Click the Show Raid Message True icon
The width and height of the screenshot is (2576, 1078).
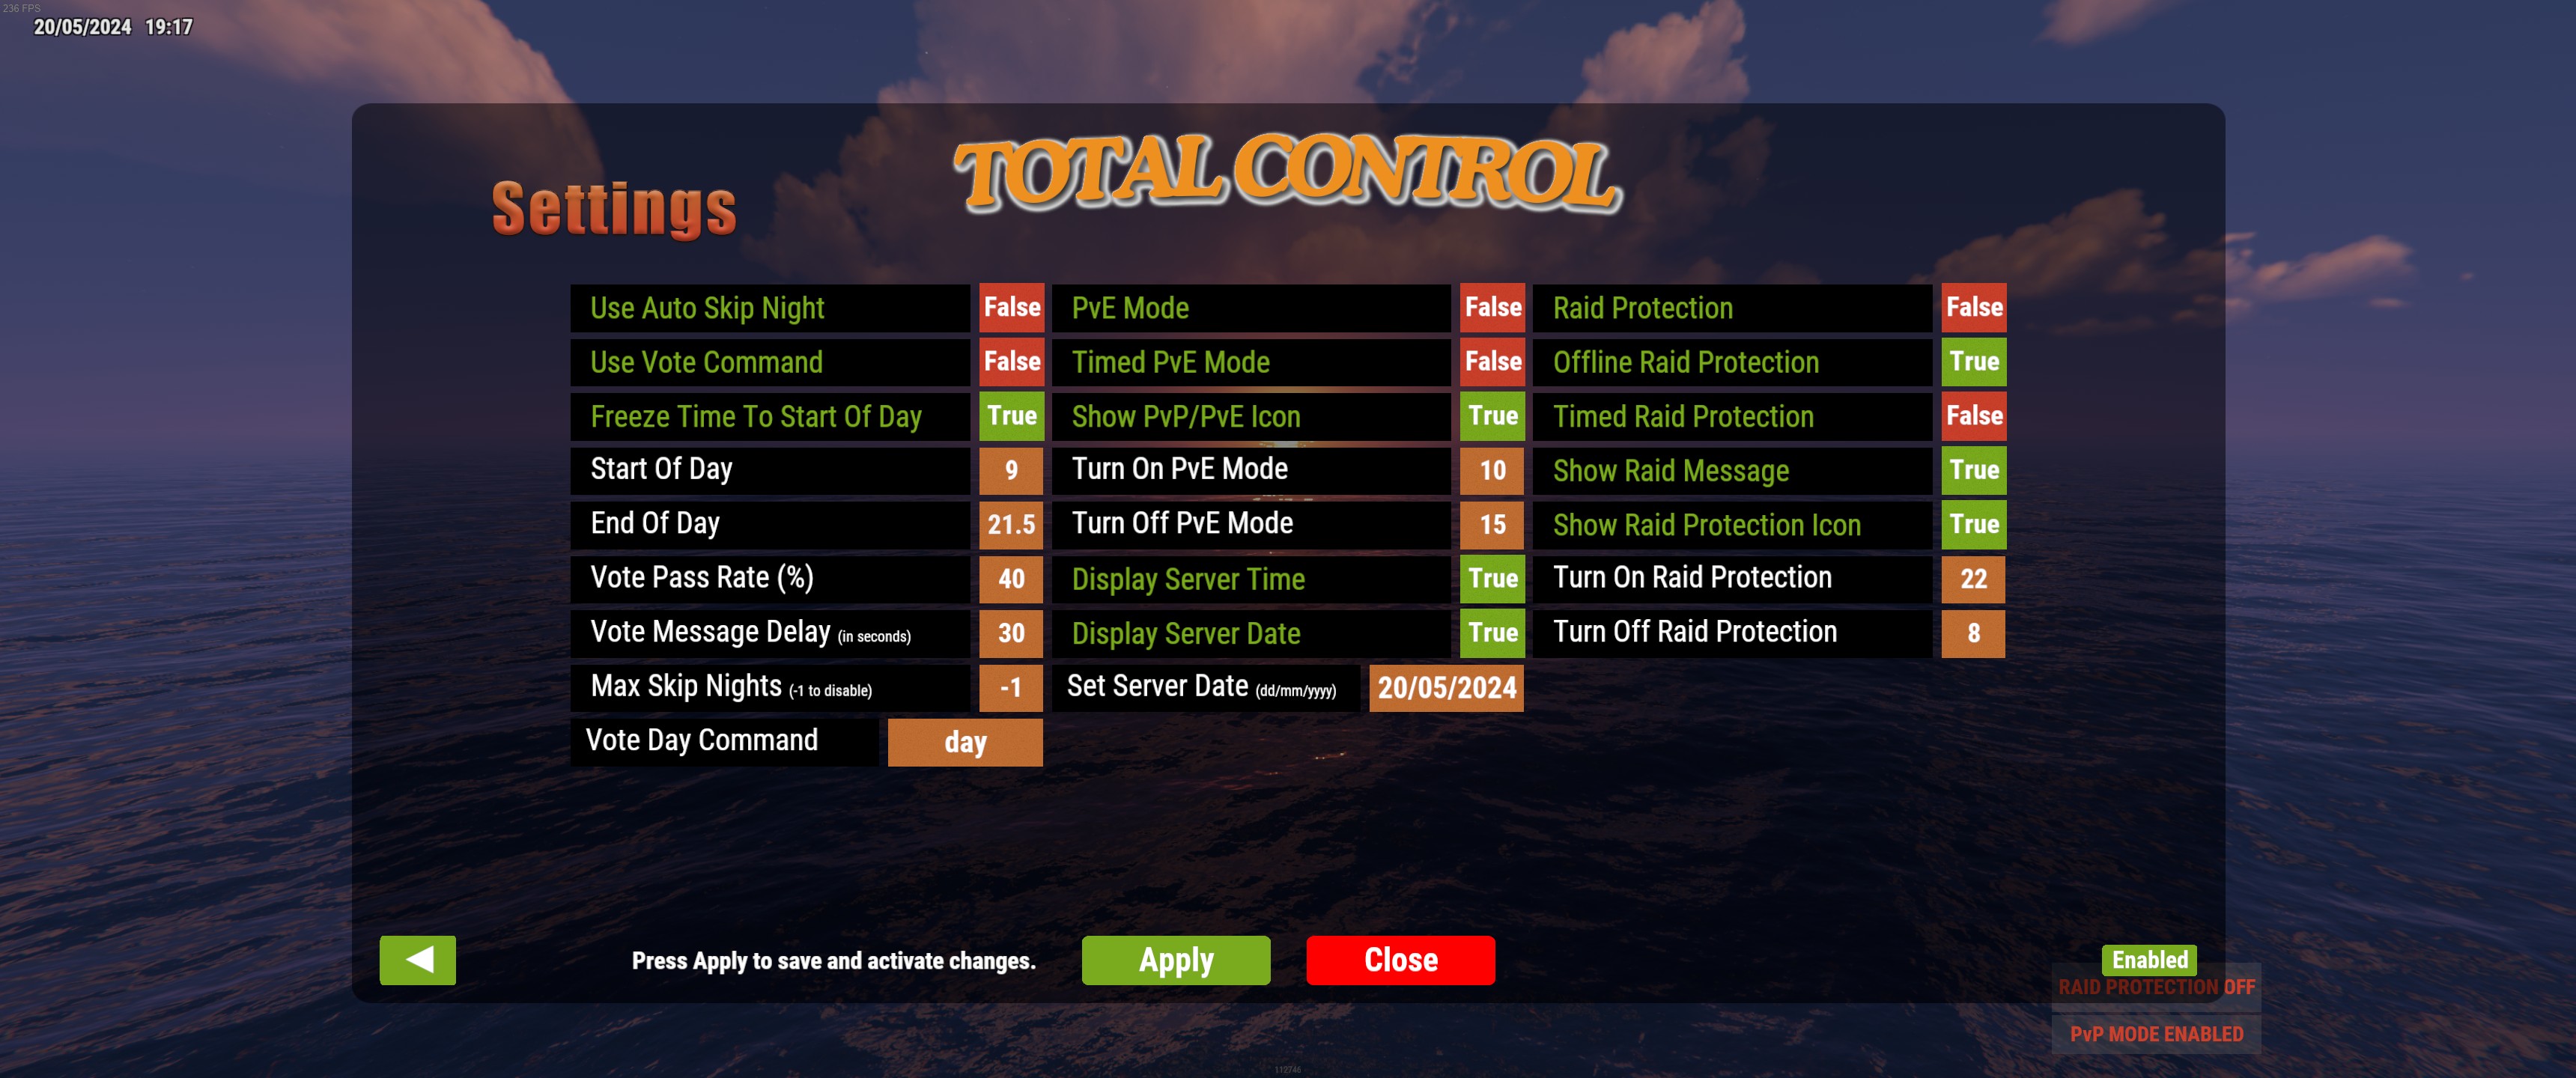pyautogui.click(x=1973, y=472)
